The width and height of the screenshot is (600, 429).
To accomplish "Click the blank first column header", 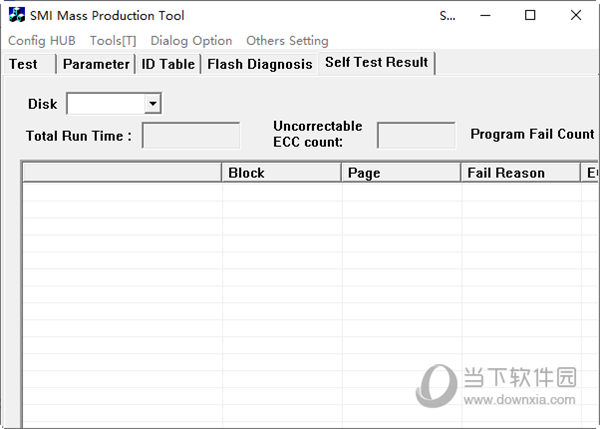I will click(x=122, y=173).
